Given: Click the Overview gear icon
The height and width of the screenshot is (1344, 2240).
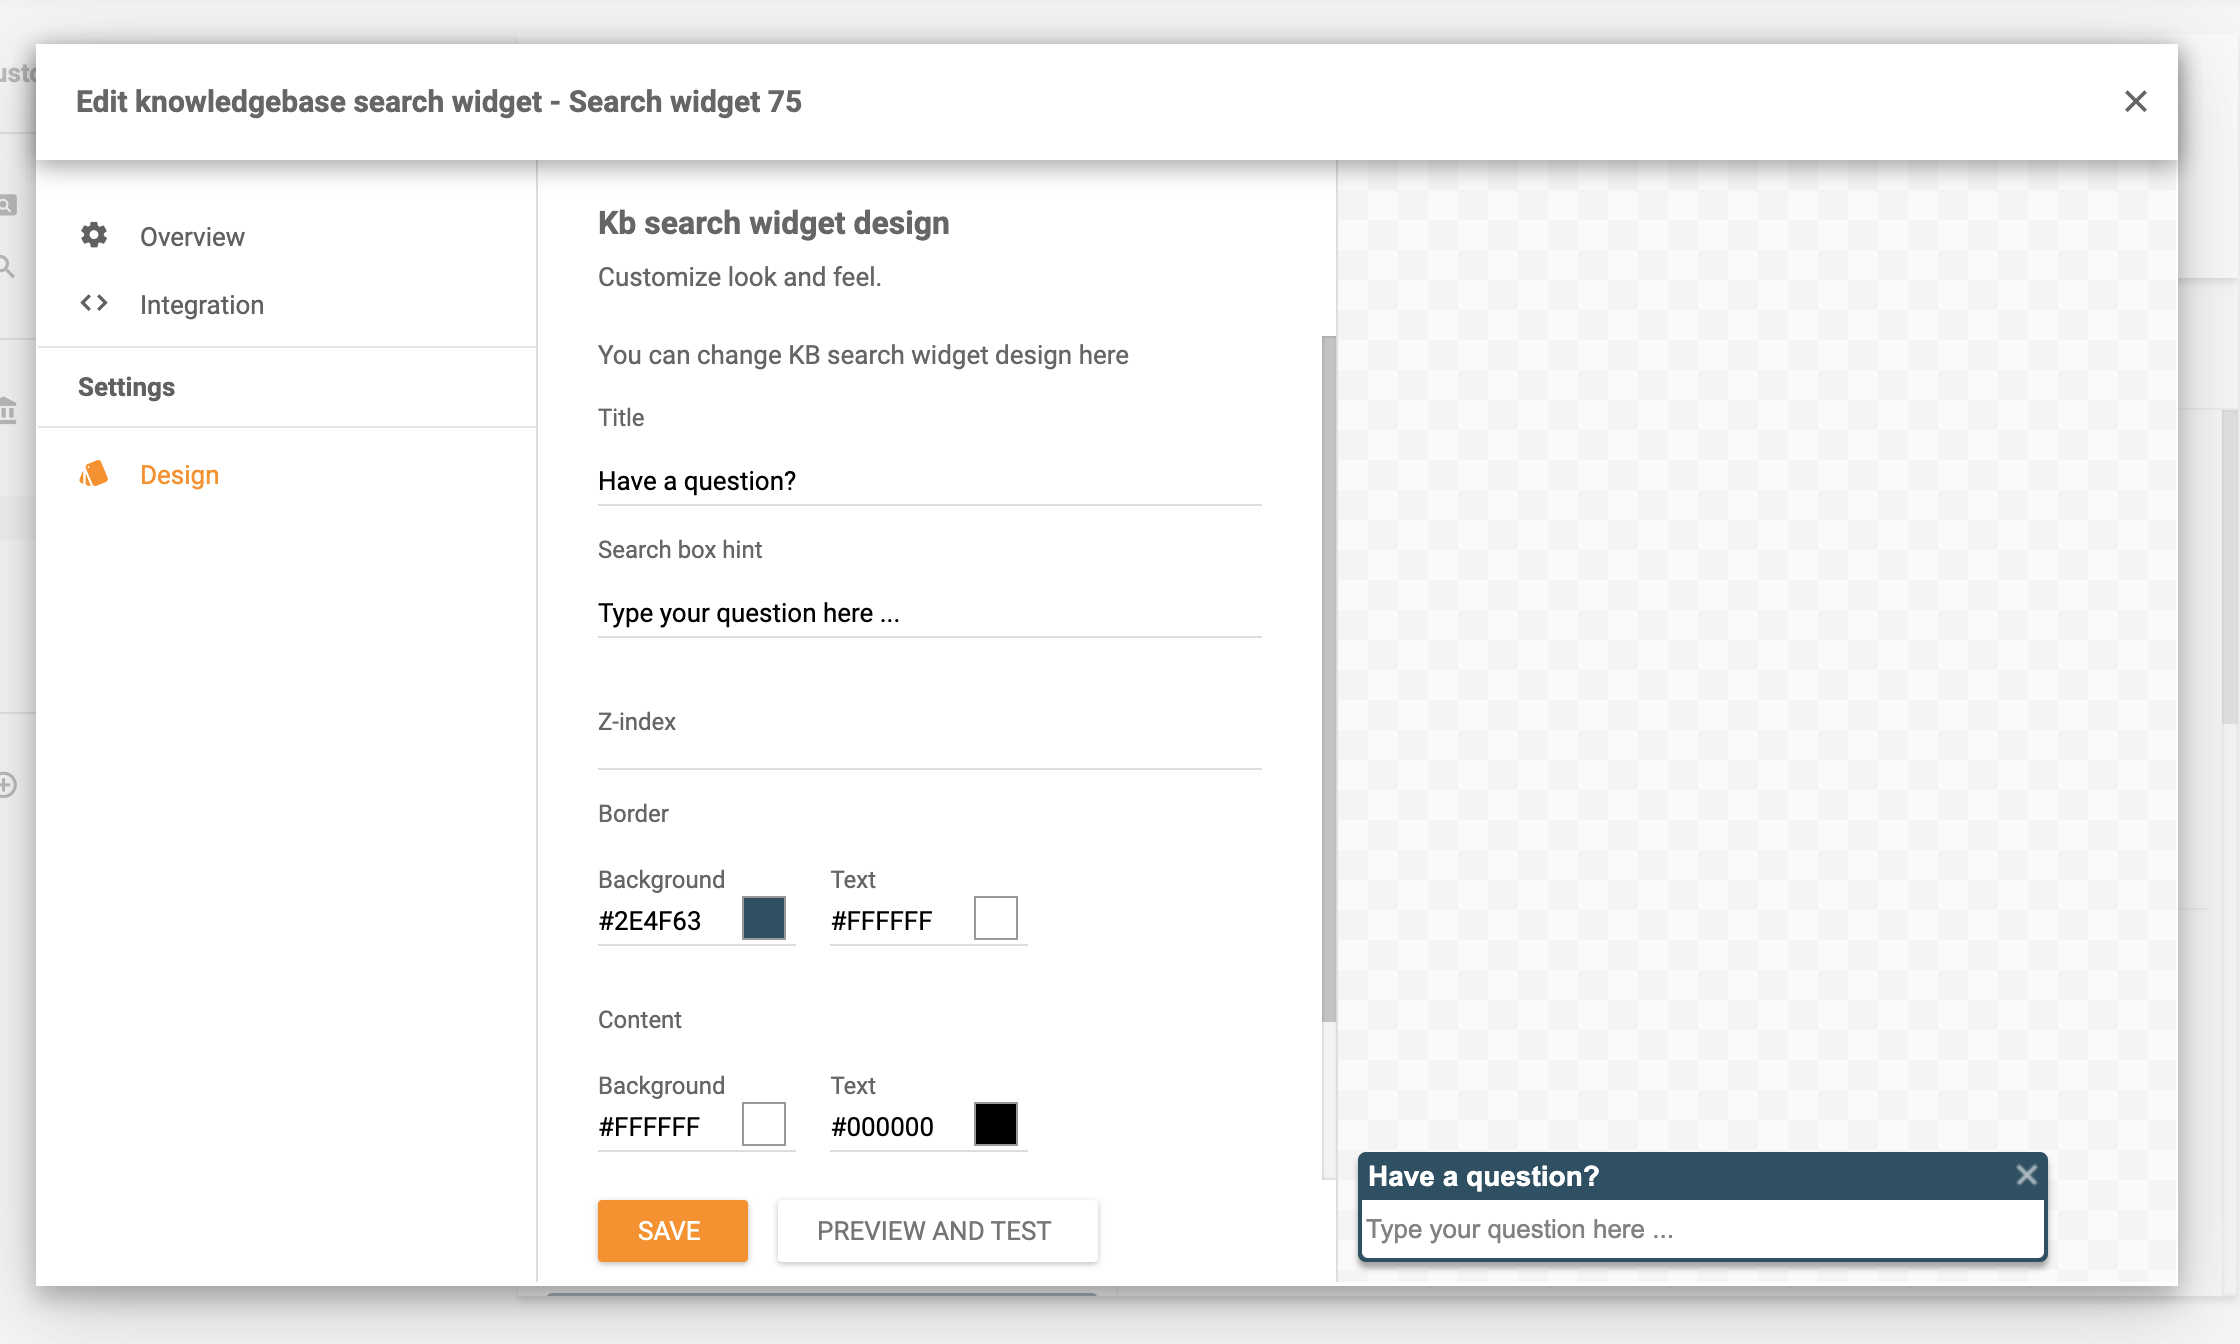Looking at the screenshot, I should (x=94, y=236).
